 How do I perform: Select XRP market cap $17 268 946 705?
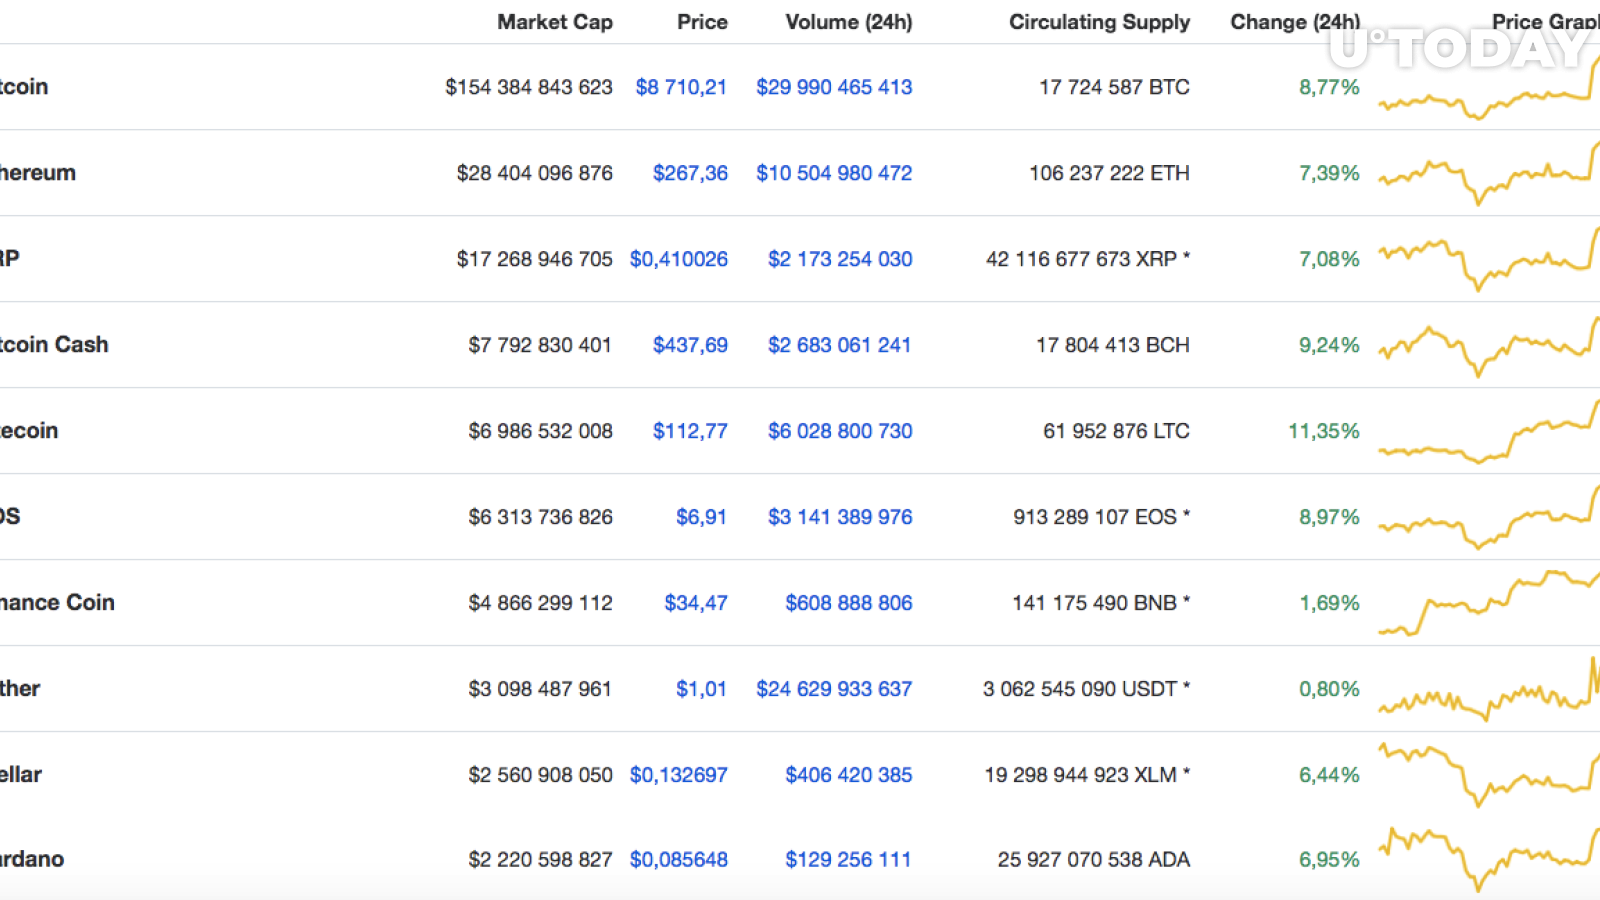tap(535, 259)
